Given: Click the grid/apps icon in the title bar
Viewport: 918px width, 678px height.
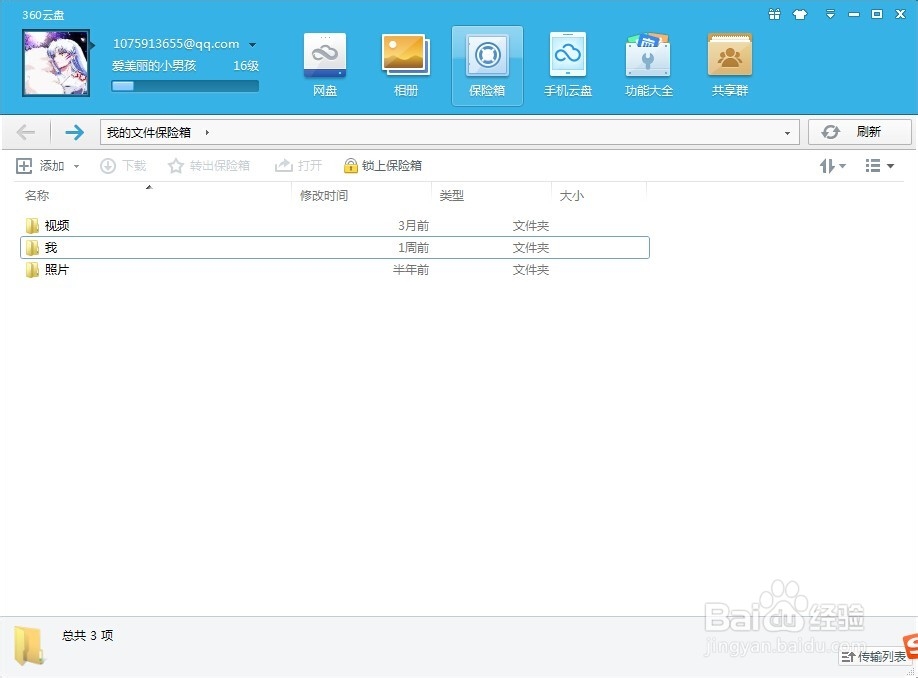Looking at the screenshot, I should pyautogui.click(x=776, y=14).
